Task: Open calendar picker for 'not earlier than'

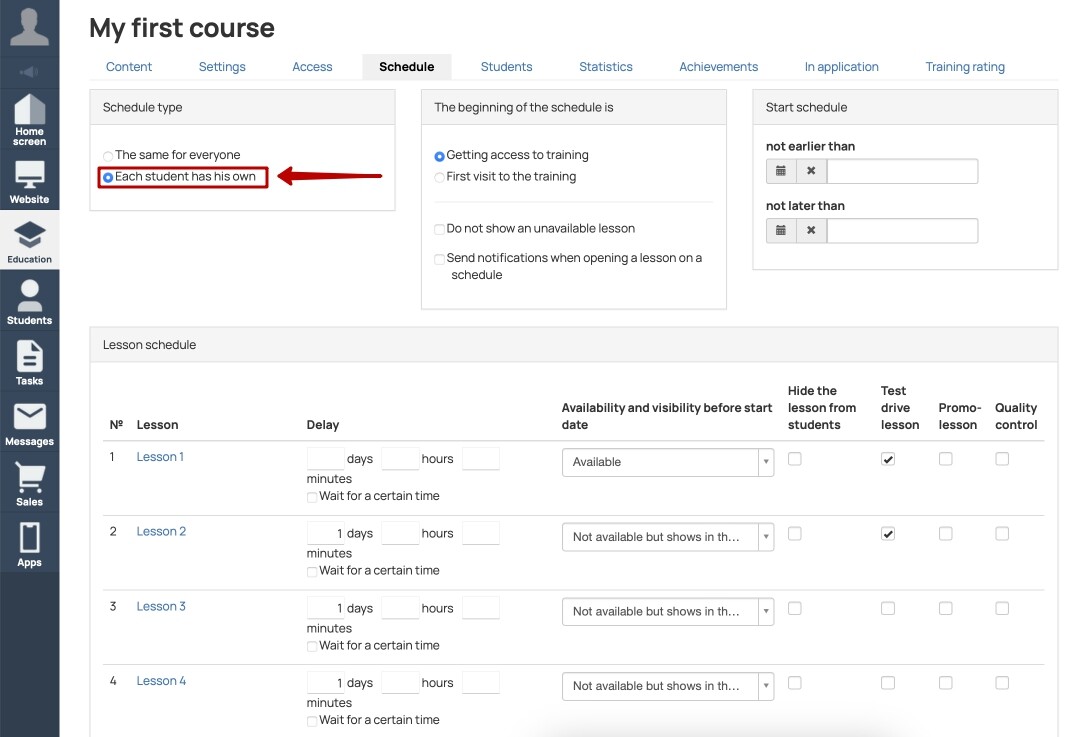Action: (781, 171)
